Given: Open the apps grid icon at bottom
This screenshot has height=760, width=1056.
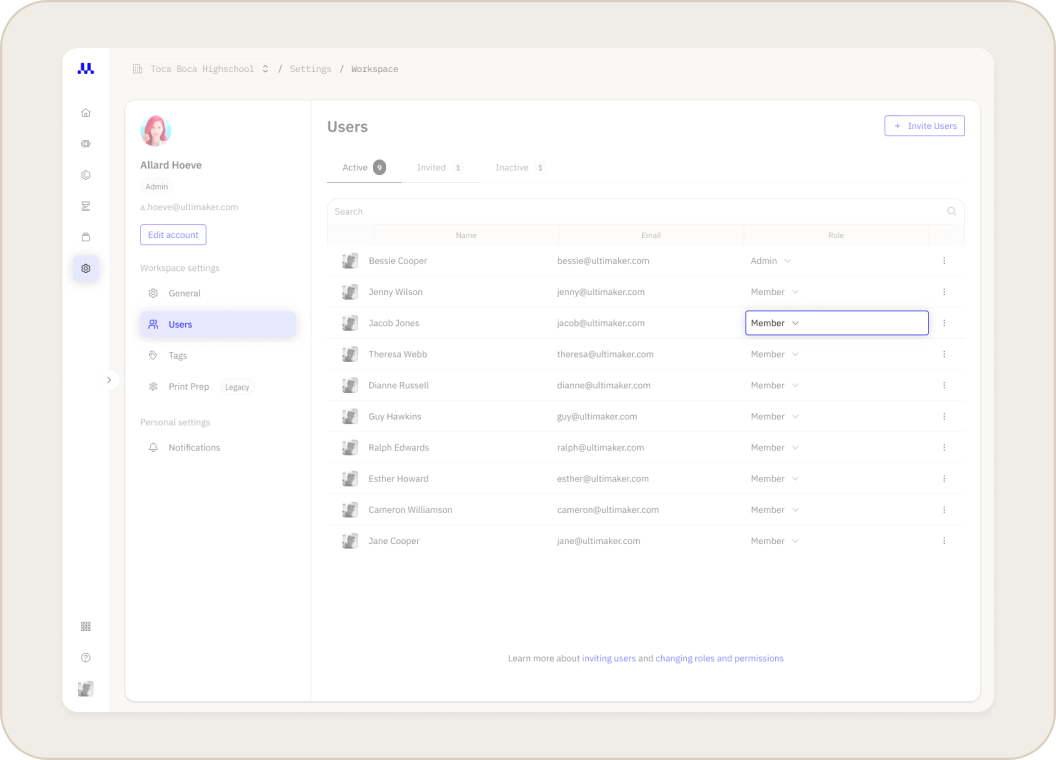Looking at the screenshot, I should [x=86, y=627].
